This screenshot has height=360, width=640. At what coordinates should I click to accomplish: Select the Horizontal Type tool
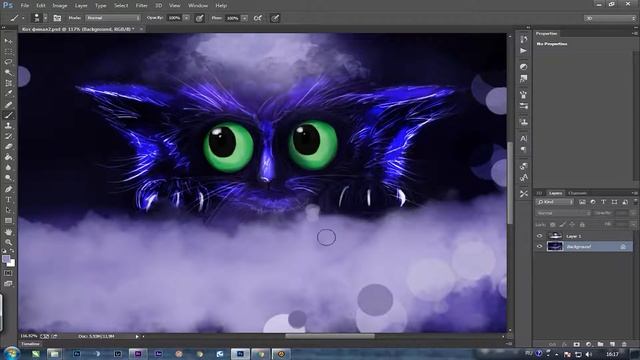click(8, 200)
